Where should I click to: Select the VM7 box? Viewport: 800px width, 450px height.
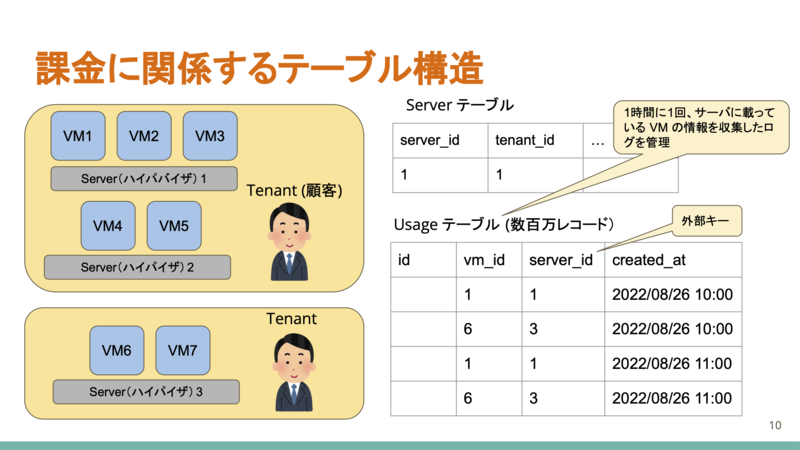(x=183, y=351)
